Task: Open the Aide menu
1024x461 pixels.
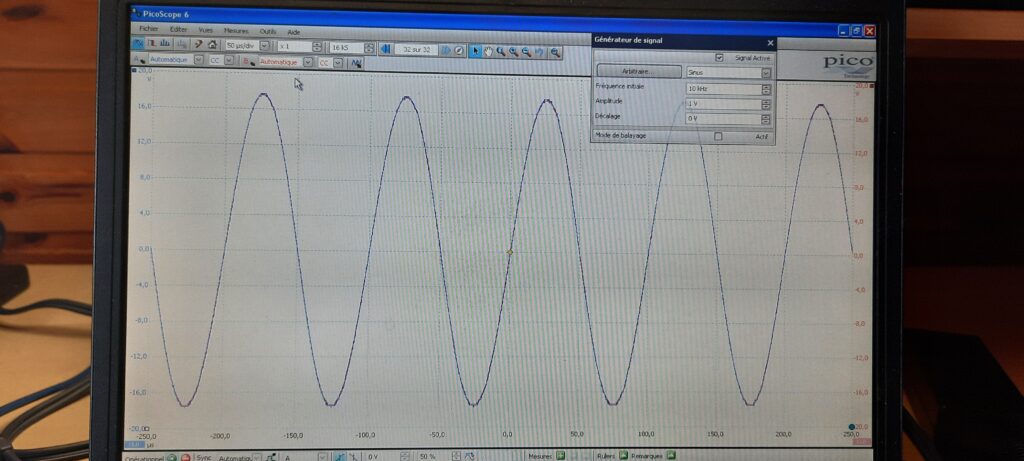Action: (x=294, y=31)
